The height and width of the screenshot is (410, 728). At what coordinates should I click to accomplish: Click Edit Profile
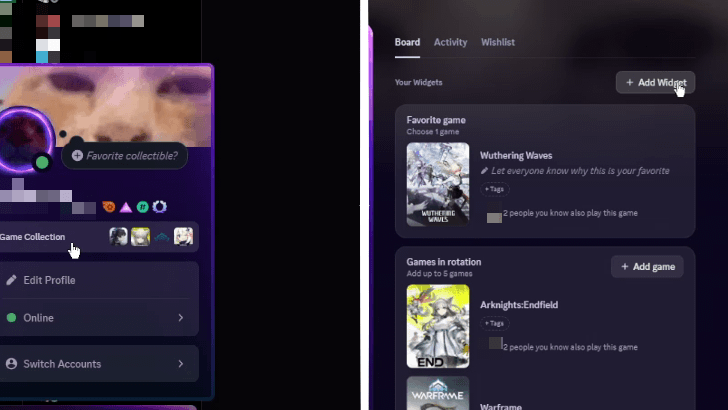[98, 280]
